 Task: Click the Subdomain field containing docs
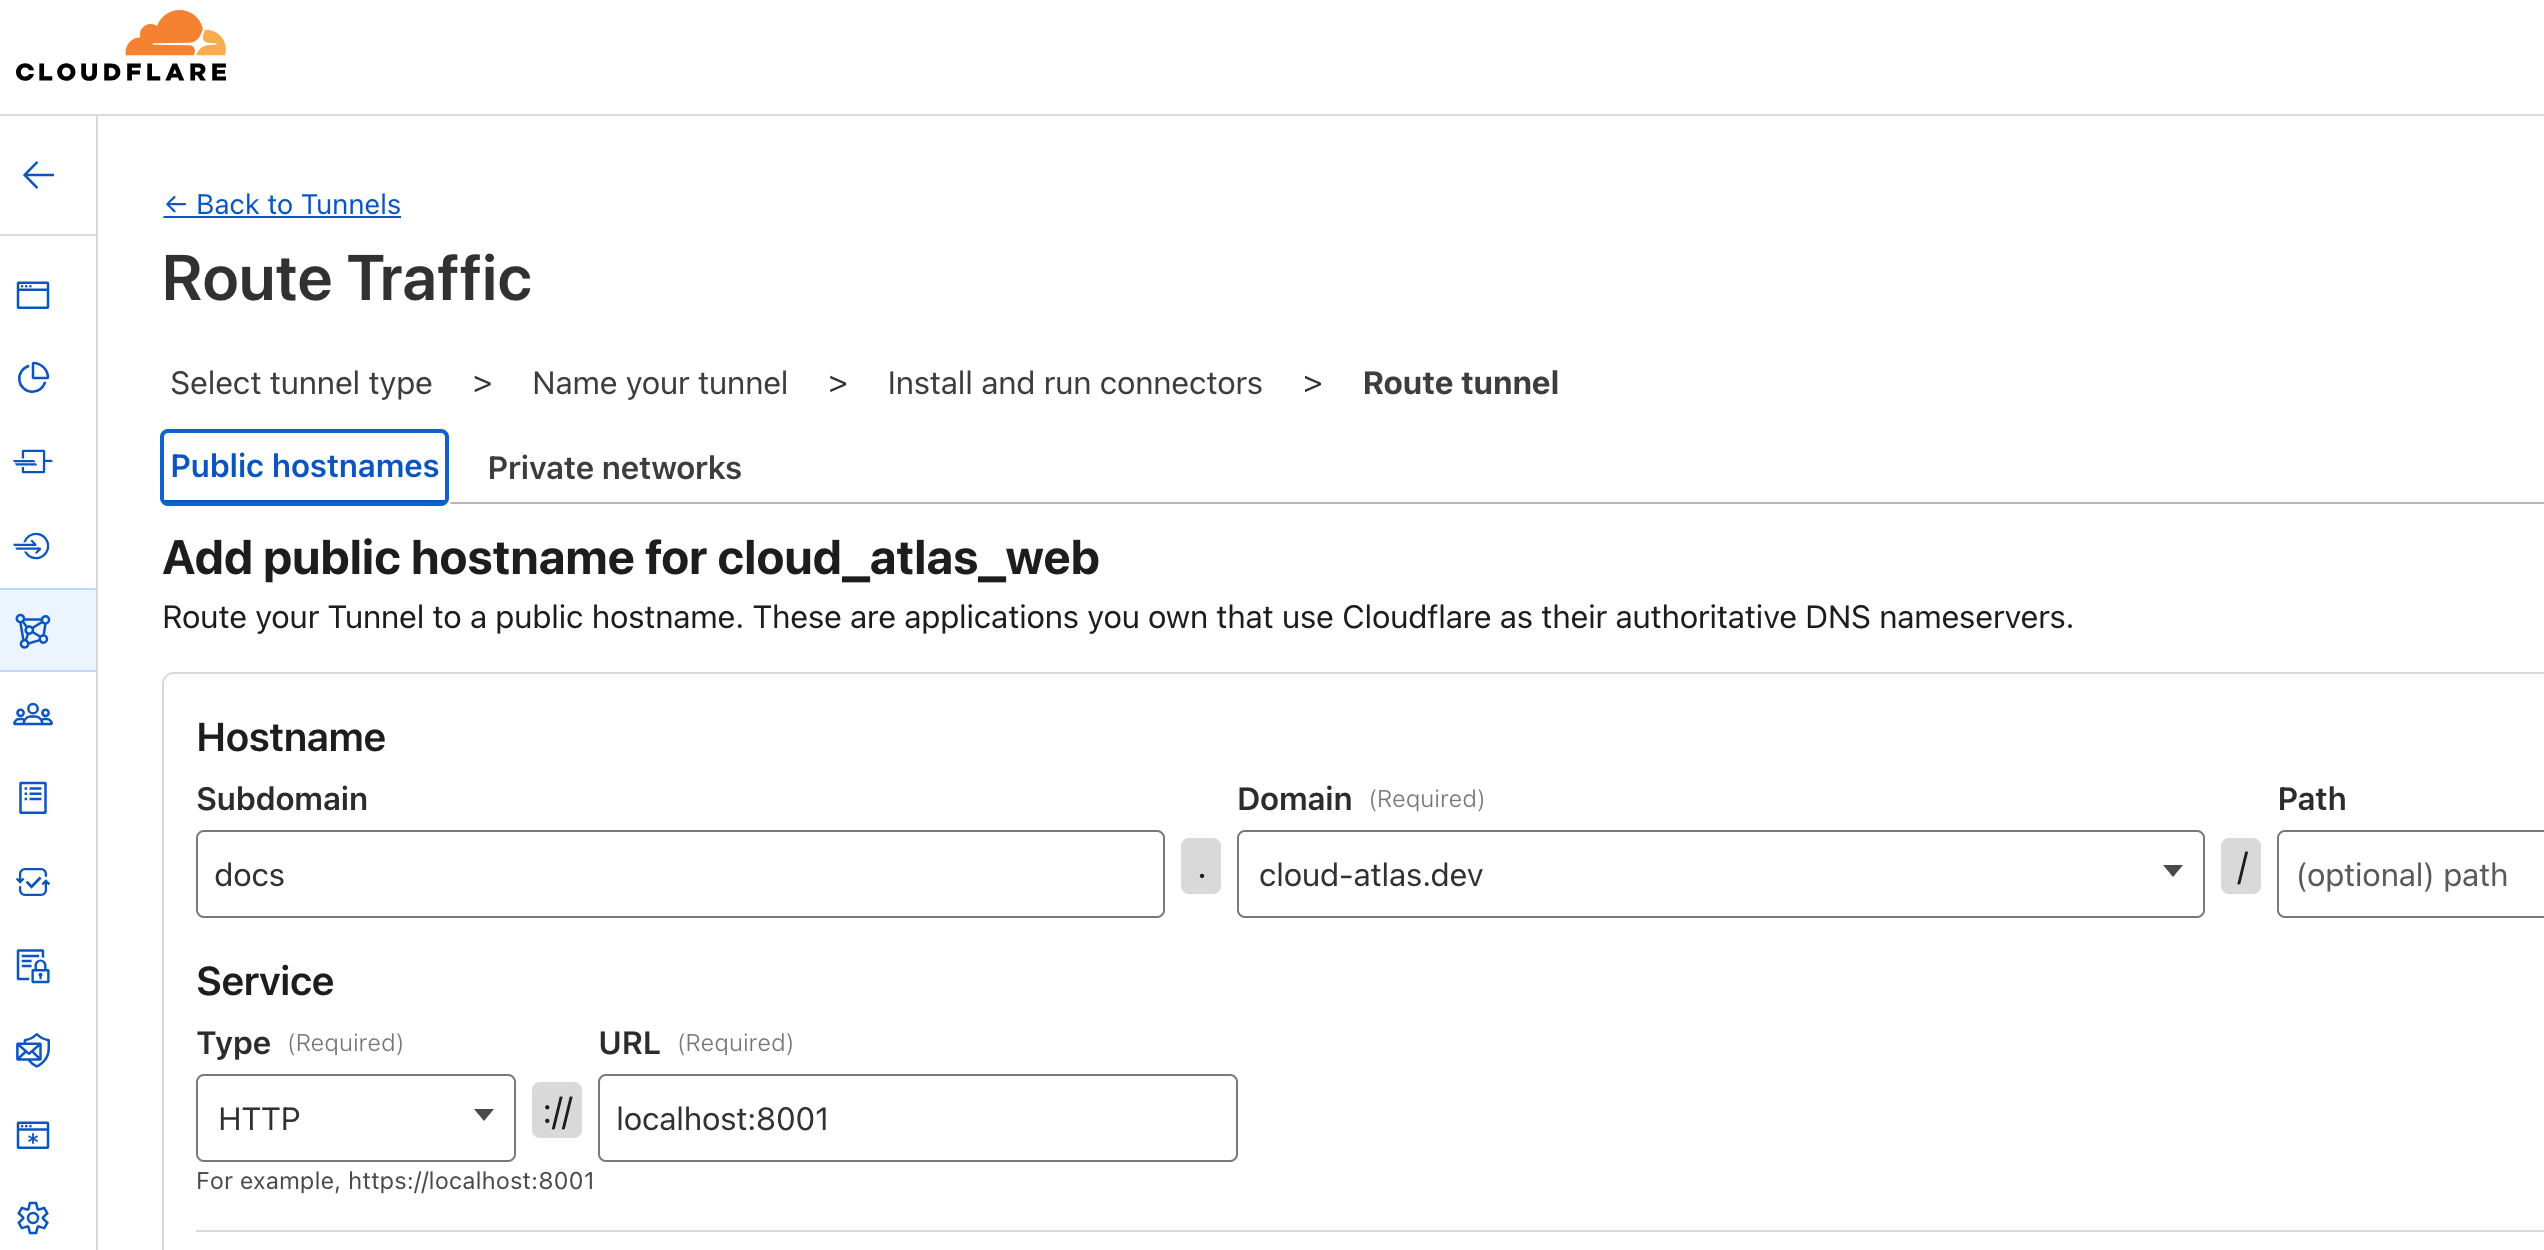coord(680,874)
